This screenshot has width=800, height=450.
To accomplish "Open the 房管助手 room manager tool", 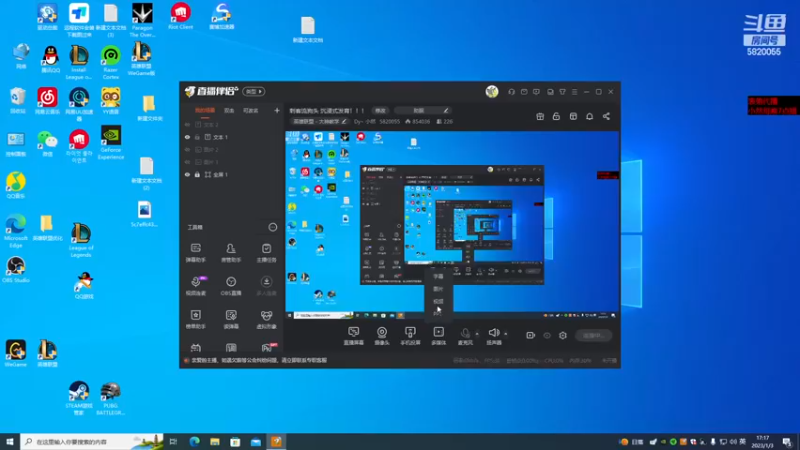I will (231, 253).
